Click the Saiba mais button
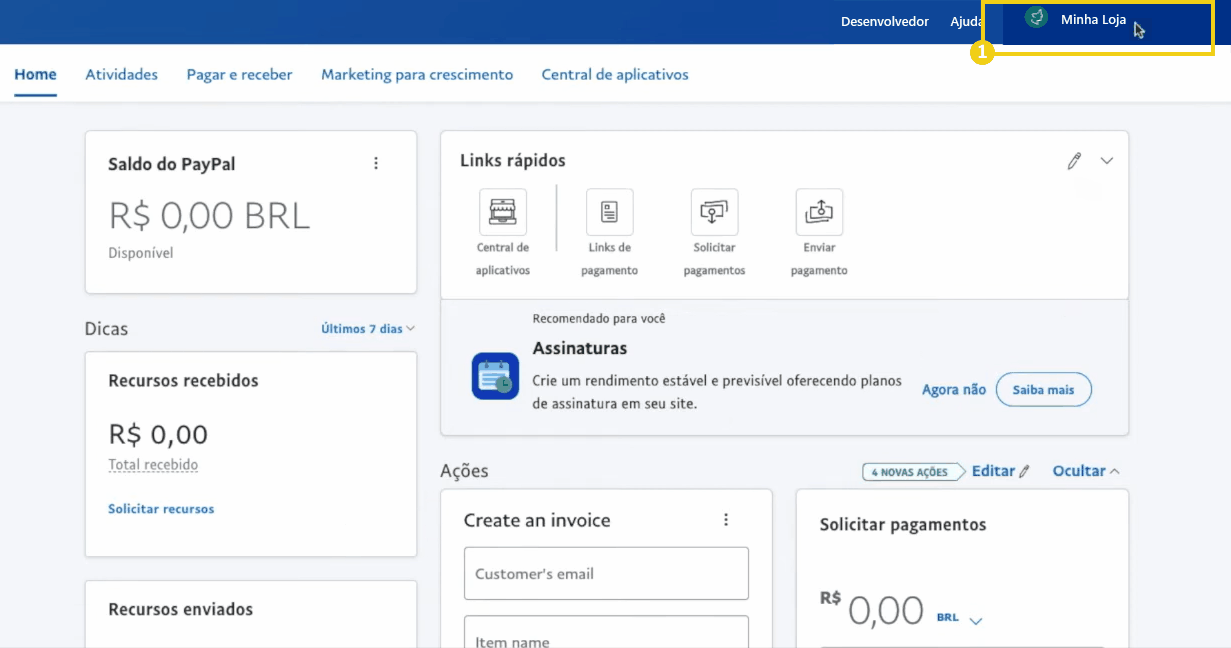Viewport: 1231px width, 648px height. coord(1044,390)
